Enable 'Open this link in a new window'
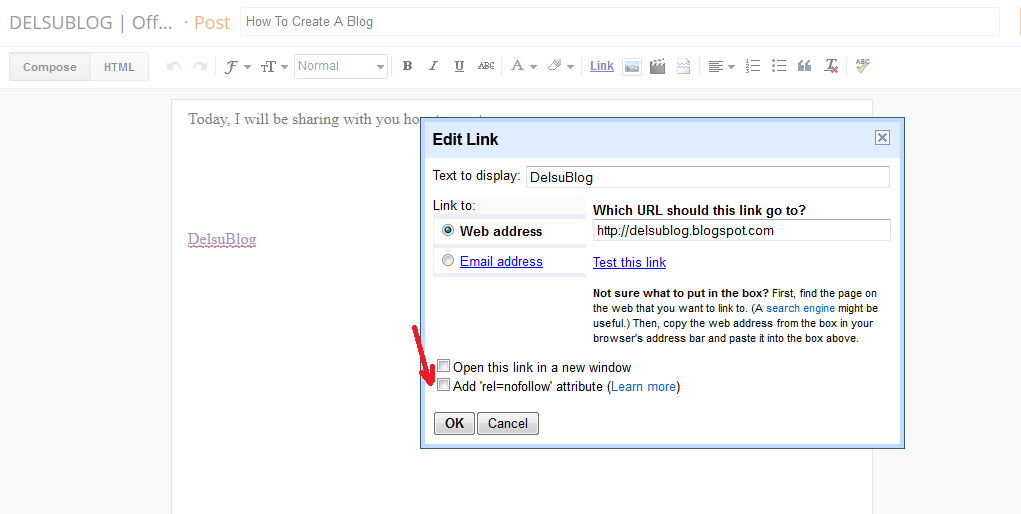Screen dimensions: 1021x514 444,367
